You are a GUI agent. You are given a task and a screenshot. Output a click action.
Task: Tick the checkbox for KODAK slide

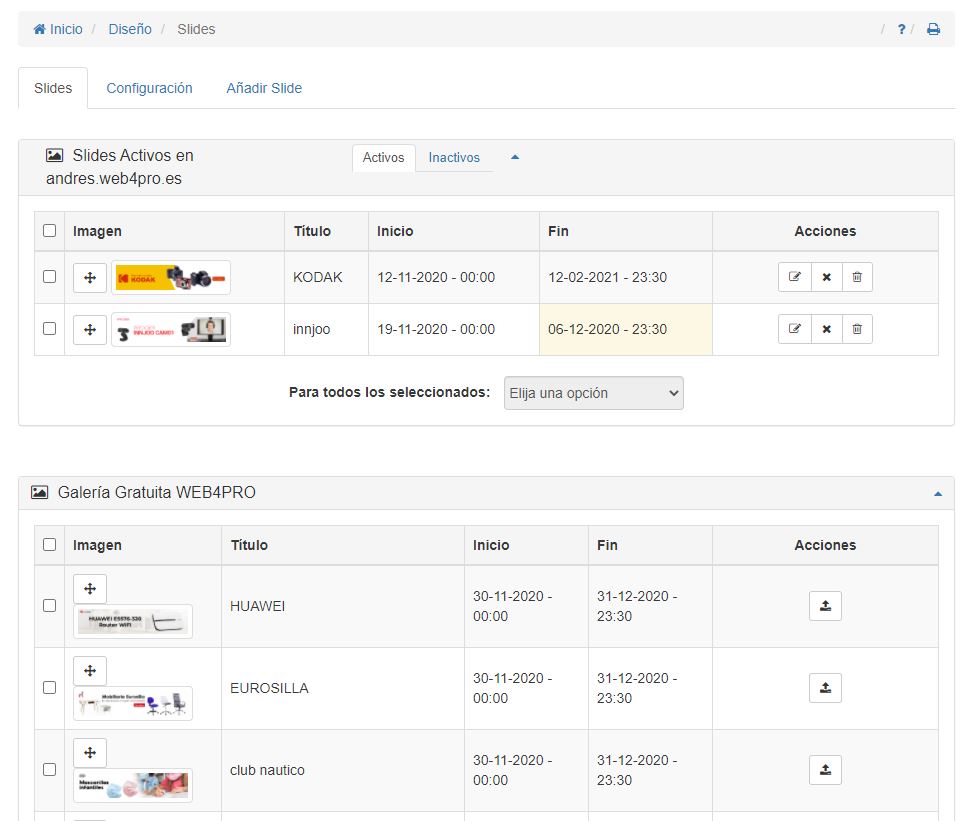[49, 277]
